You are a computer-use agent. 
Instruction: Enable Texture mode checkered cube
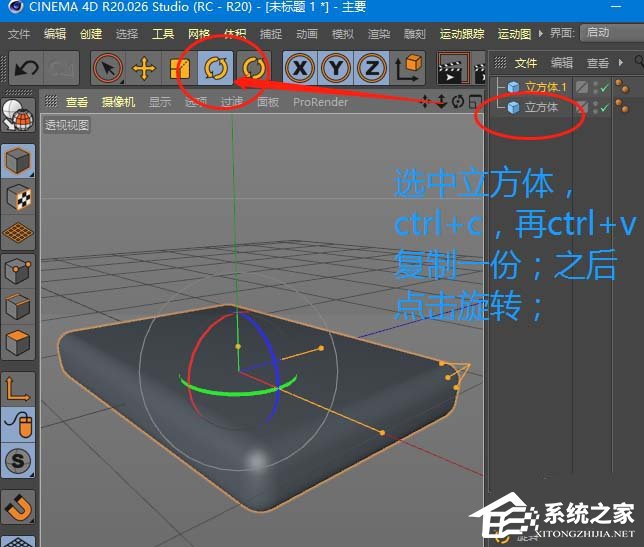coord(18,197)
